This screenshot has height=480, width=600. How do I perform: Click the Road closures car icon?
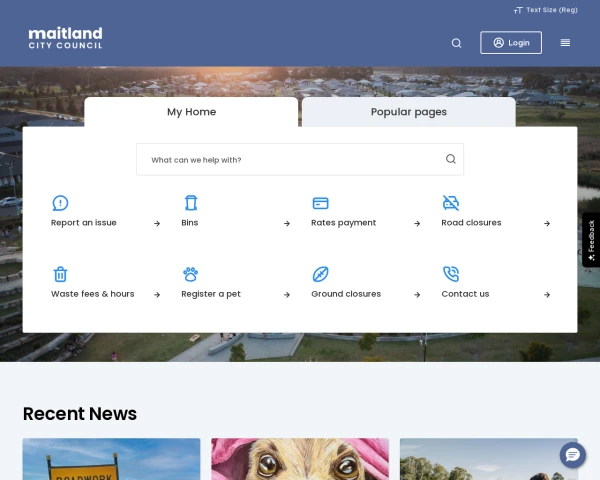click(451, 203)
